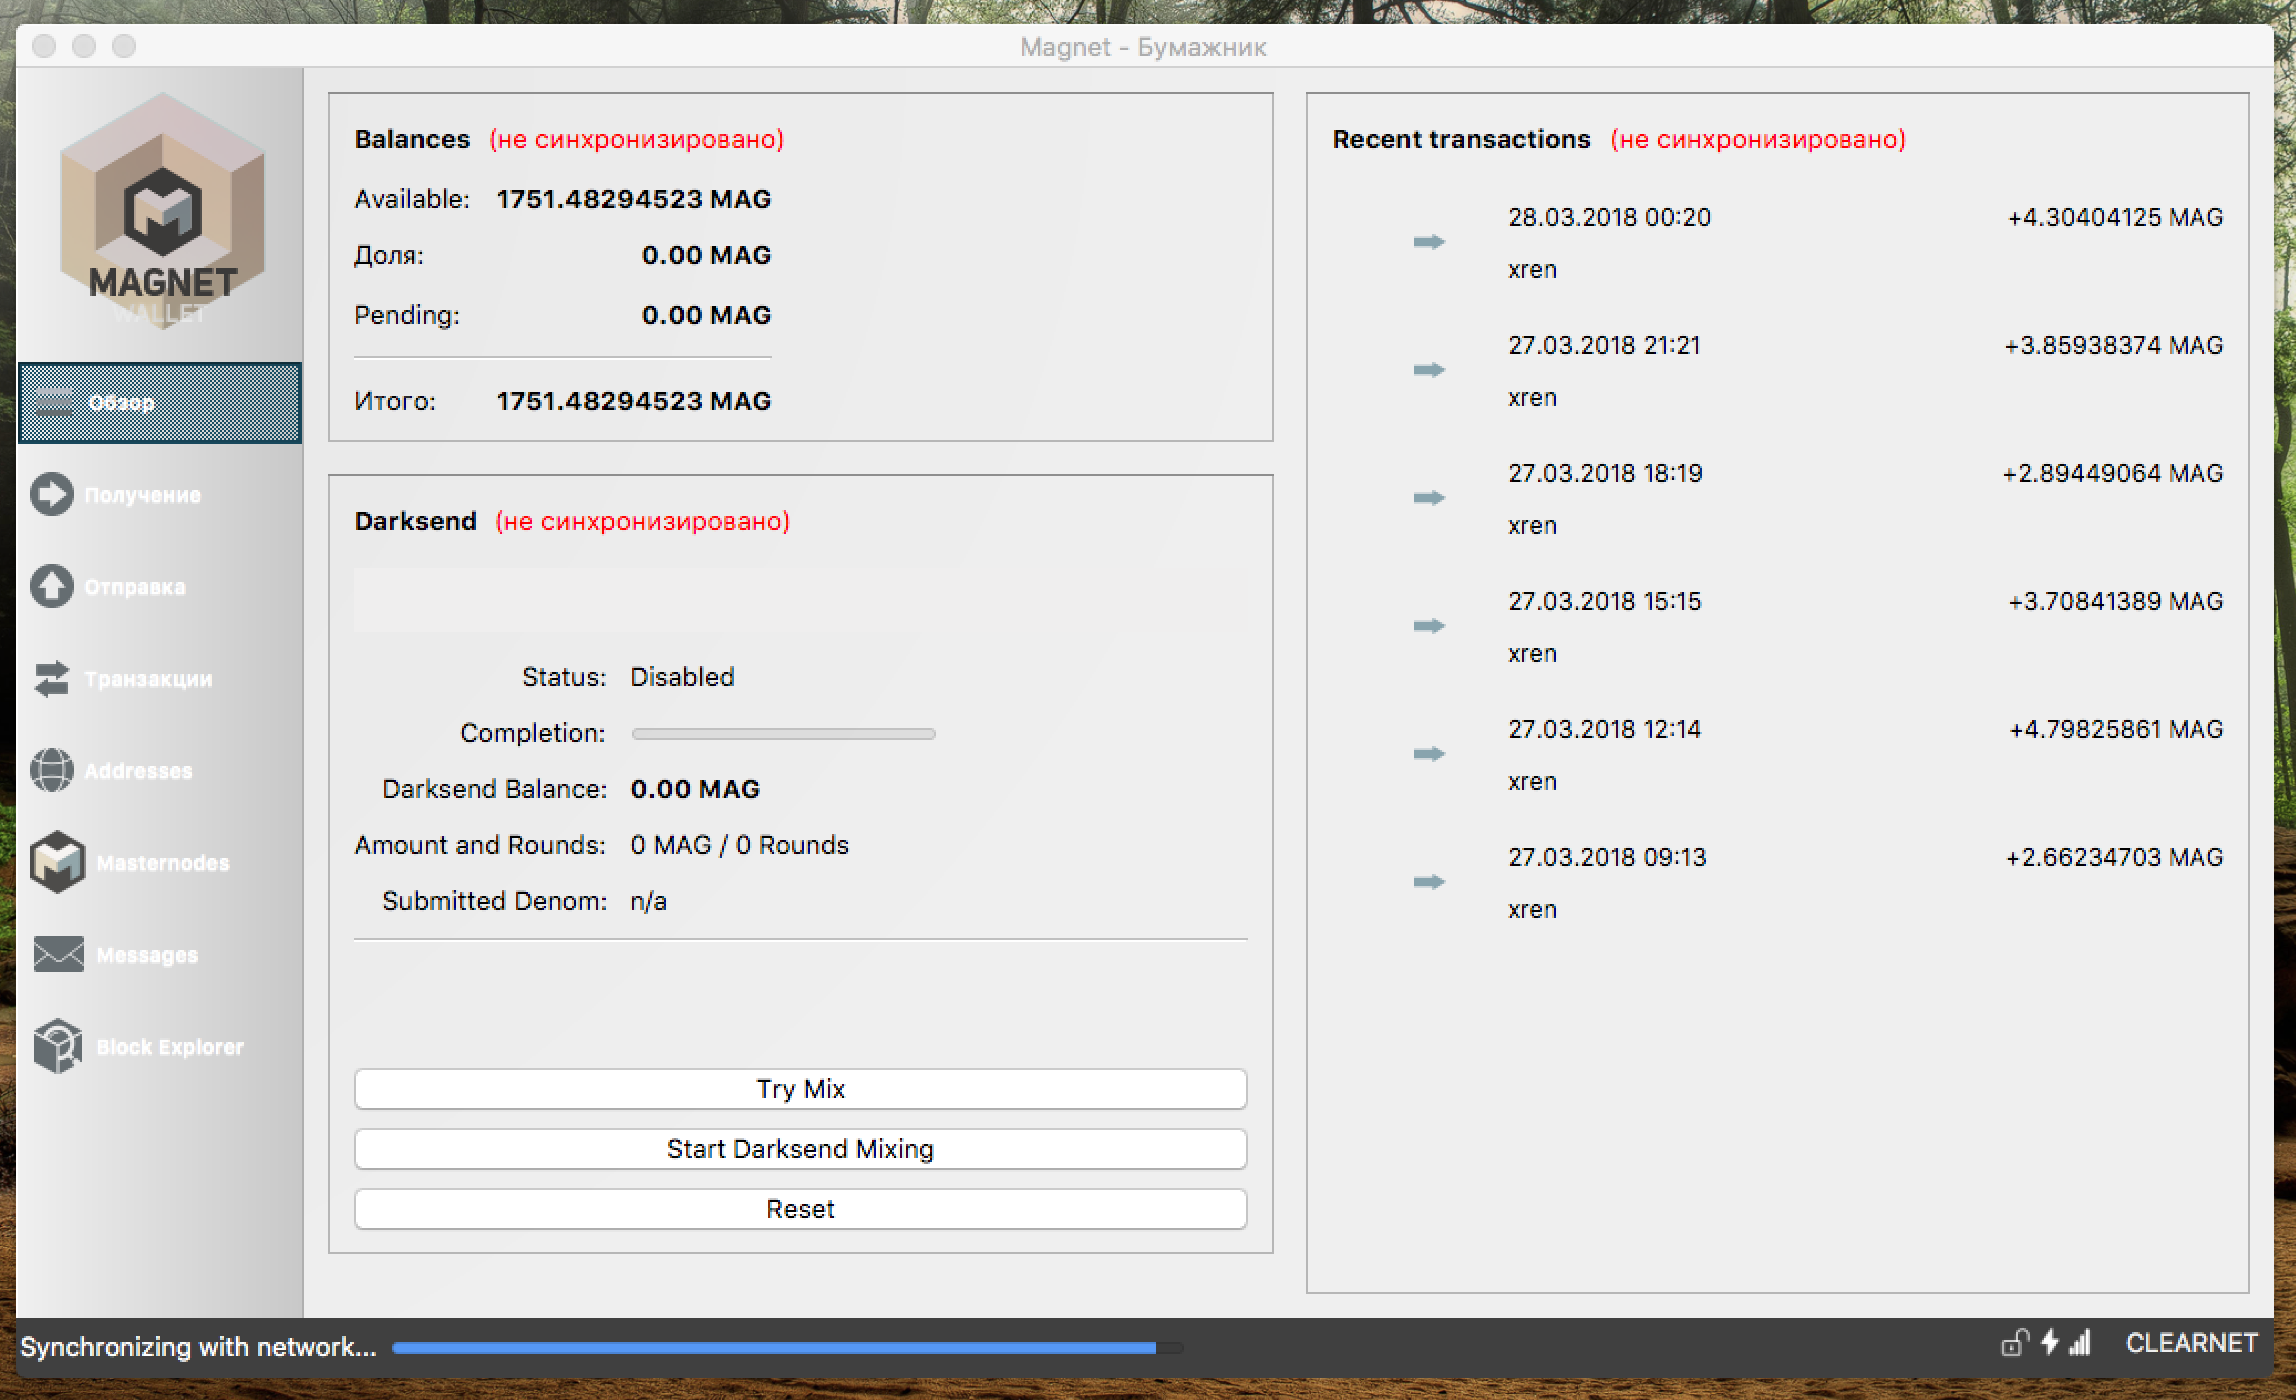Click the 27.03.2018 12:14 transaction date
Viewport: 2296px width, 1400px height.
coord(1604,729)
